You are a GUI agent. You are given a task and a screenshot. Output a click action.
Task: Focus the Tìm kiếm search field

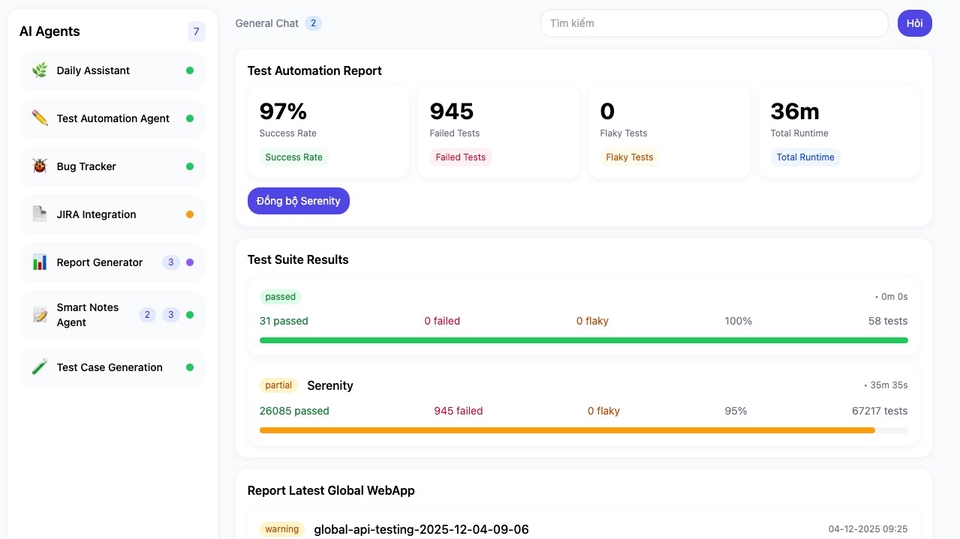point(713,23)
